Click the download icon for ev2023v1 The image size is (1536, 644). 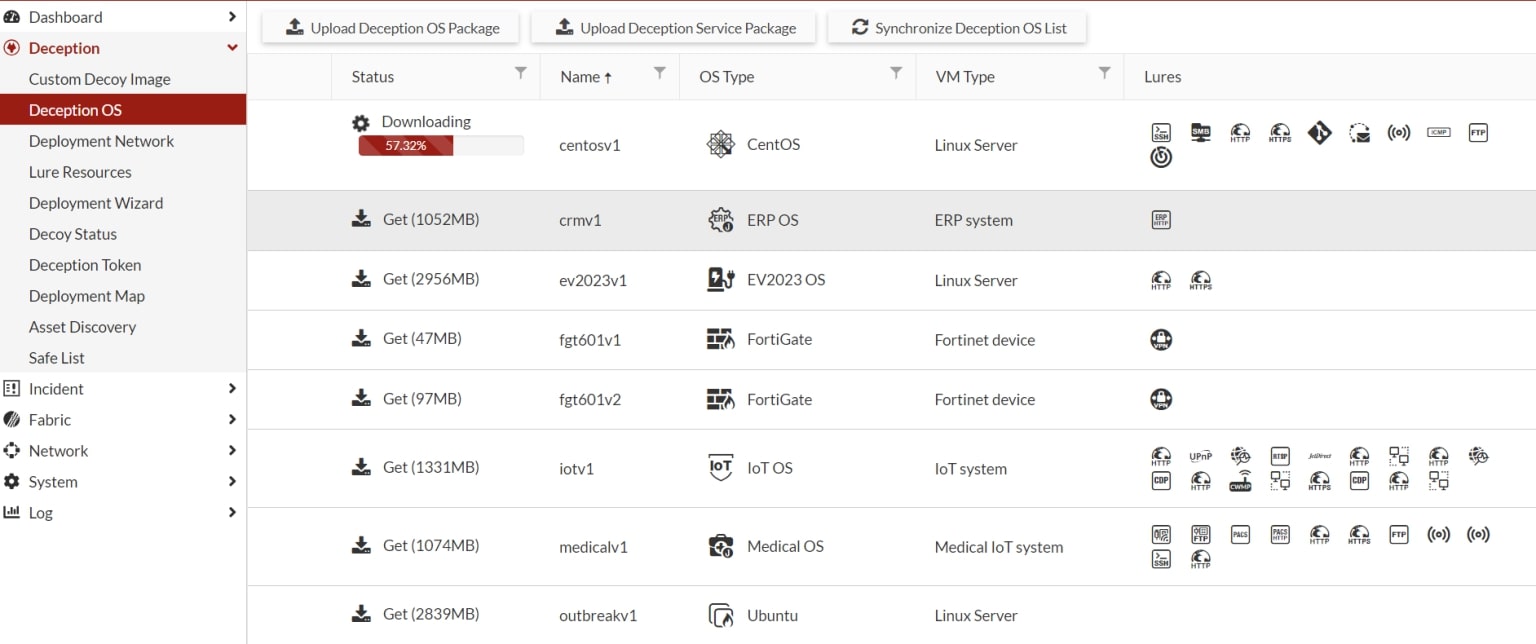click(361, 279)
